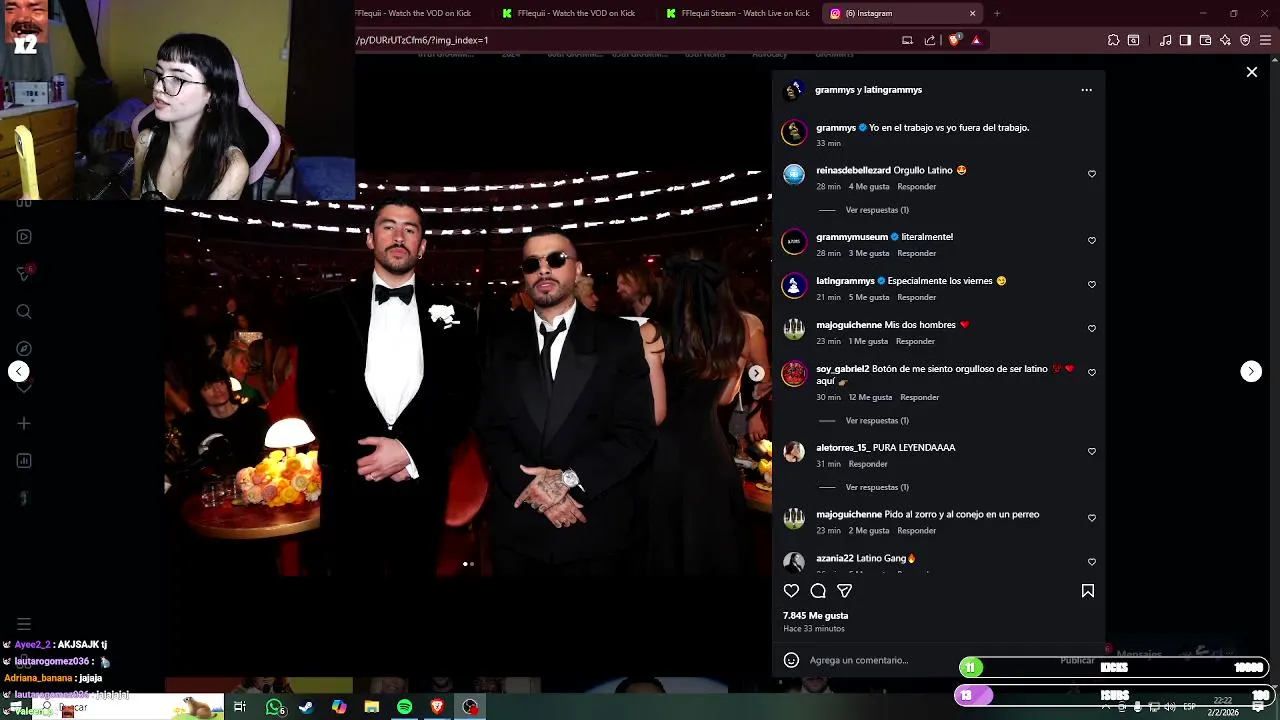The image size is (1280, 720).
Task: Expand replies under reinasdebellezard comment
Action: click(x=877, y=210)
